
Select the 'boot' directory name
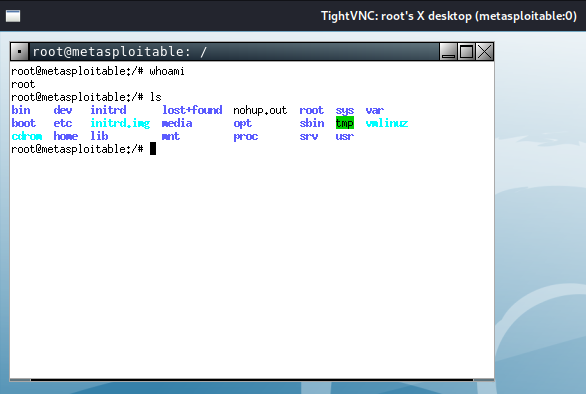tap(24, 123)
